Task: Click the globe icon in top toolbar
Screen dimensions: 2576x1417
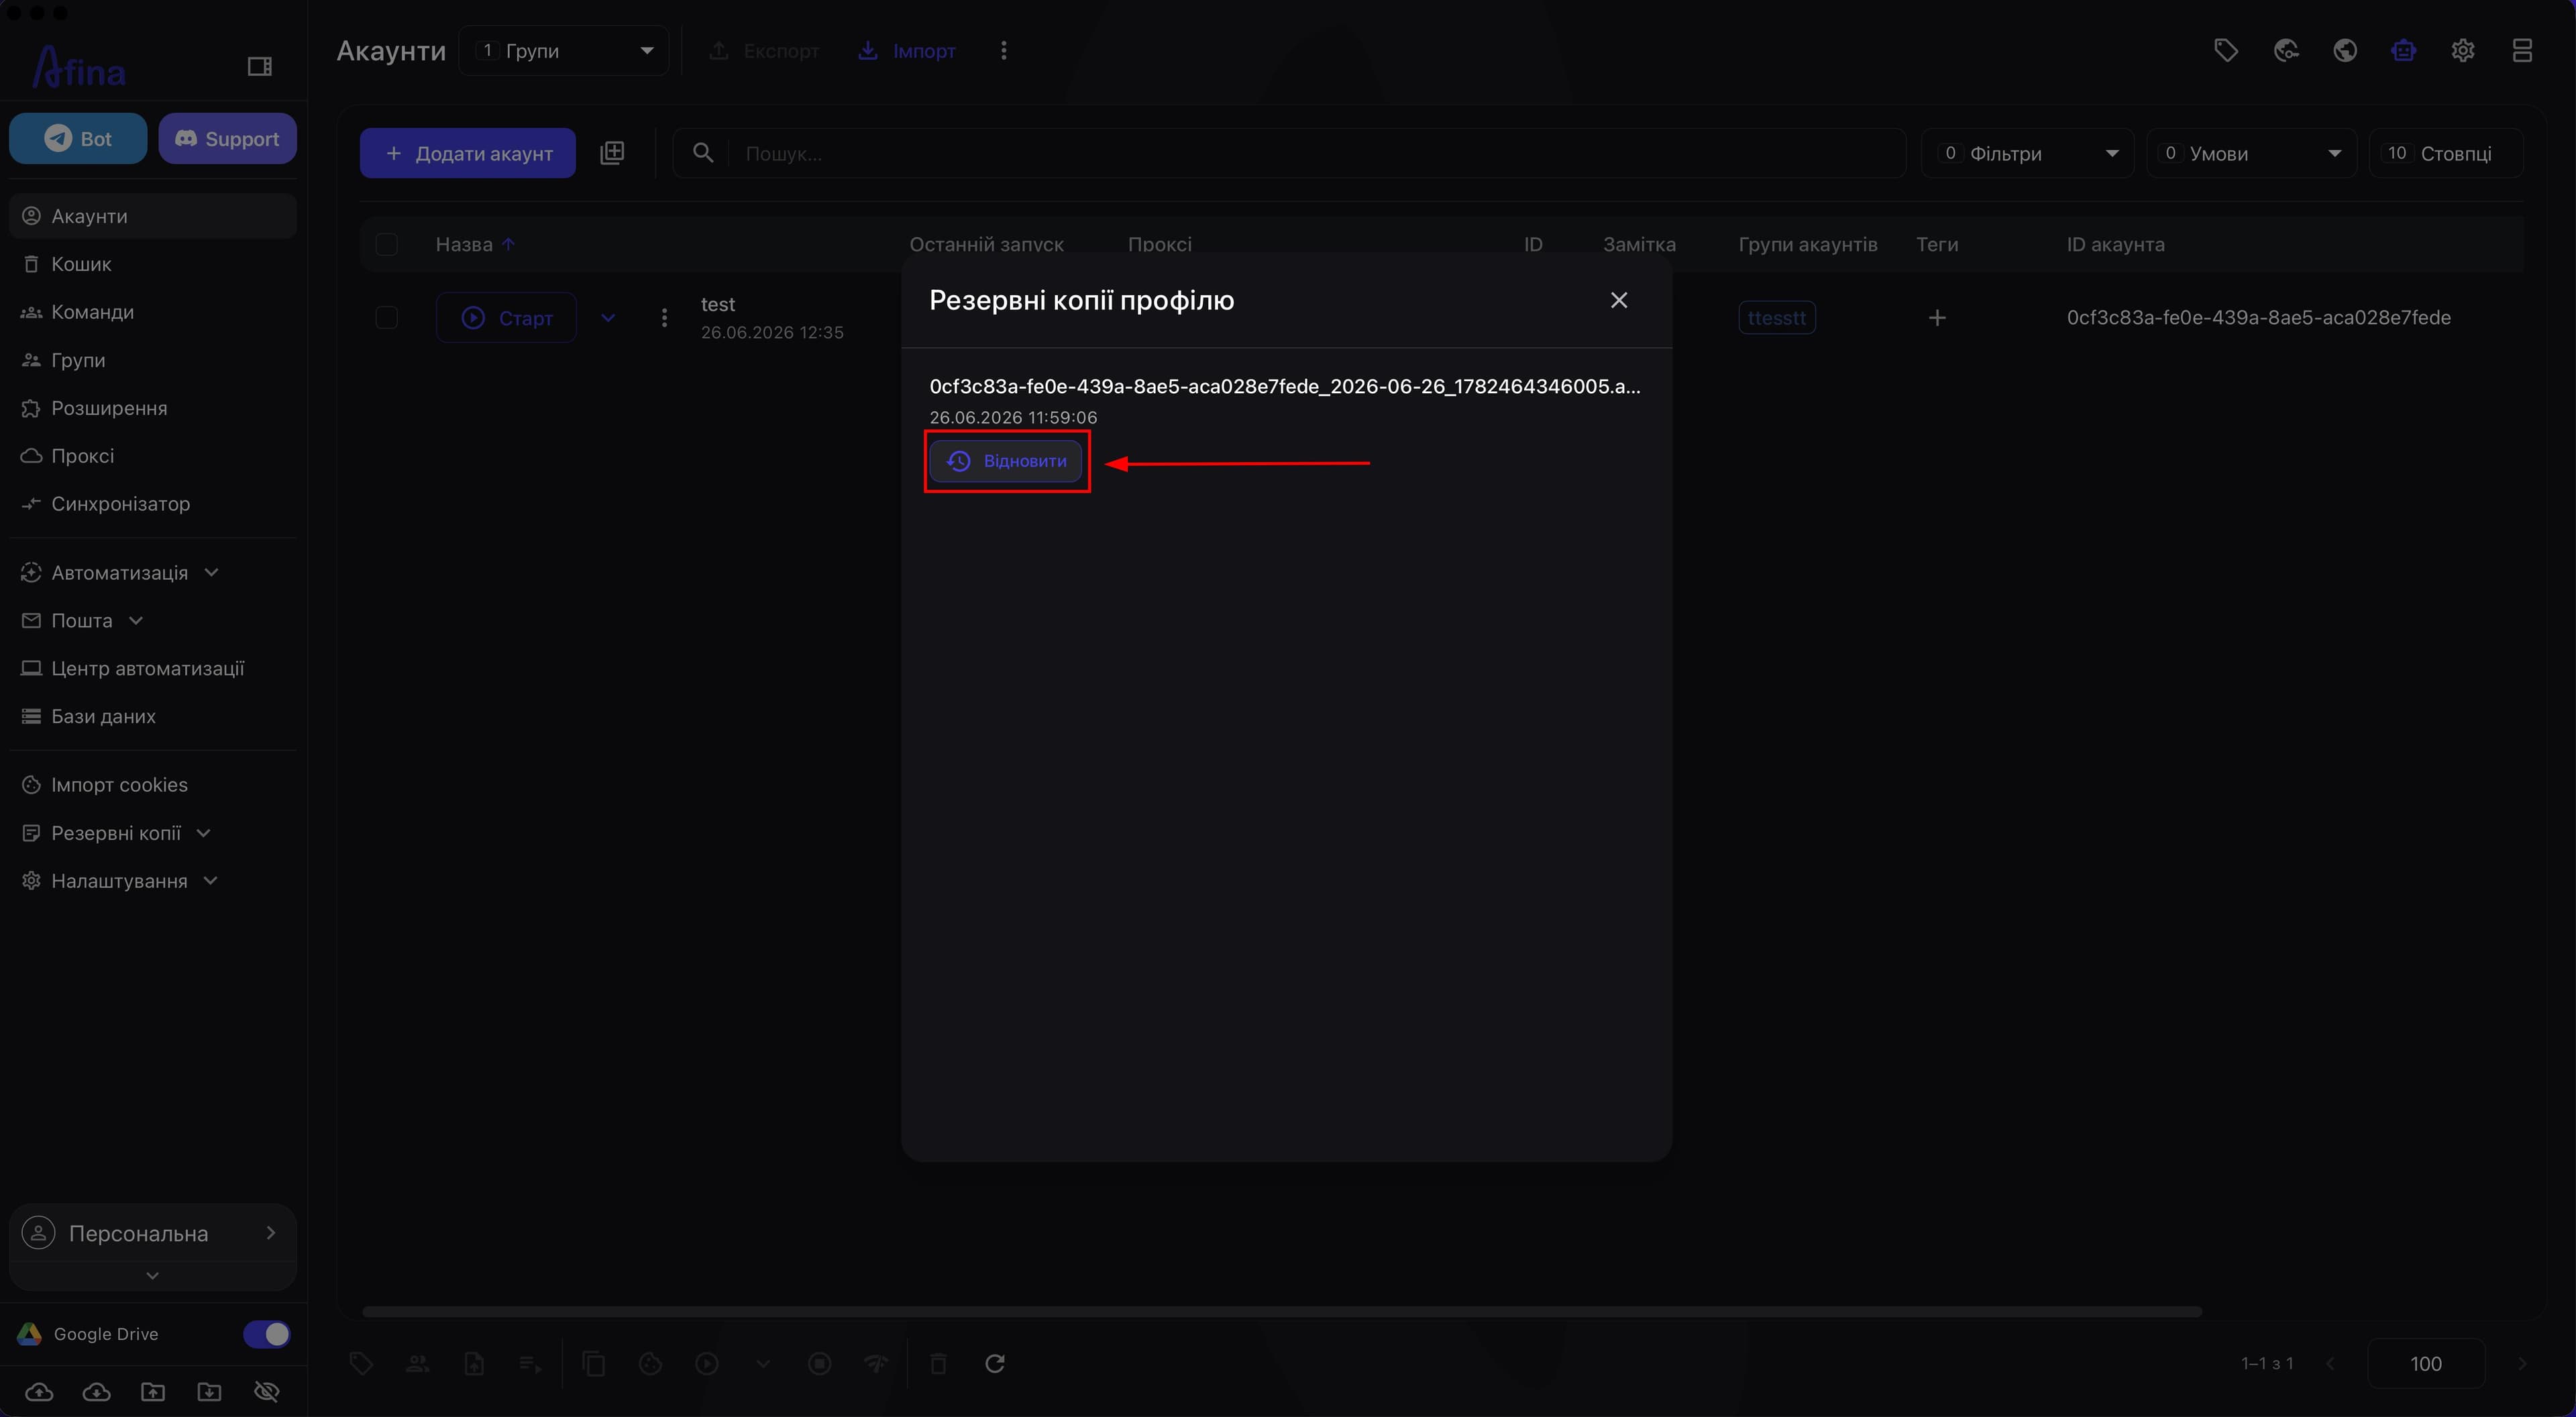Action: click(2345, 50)
